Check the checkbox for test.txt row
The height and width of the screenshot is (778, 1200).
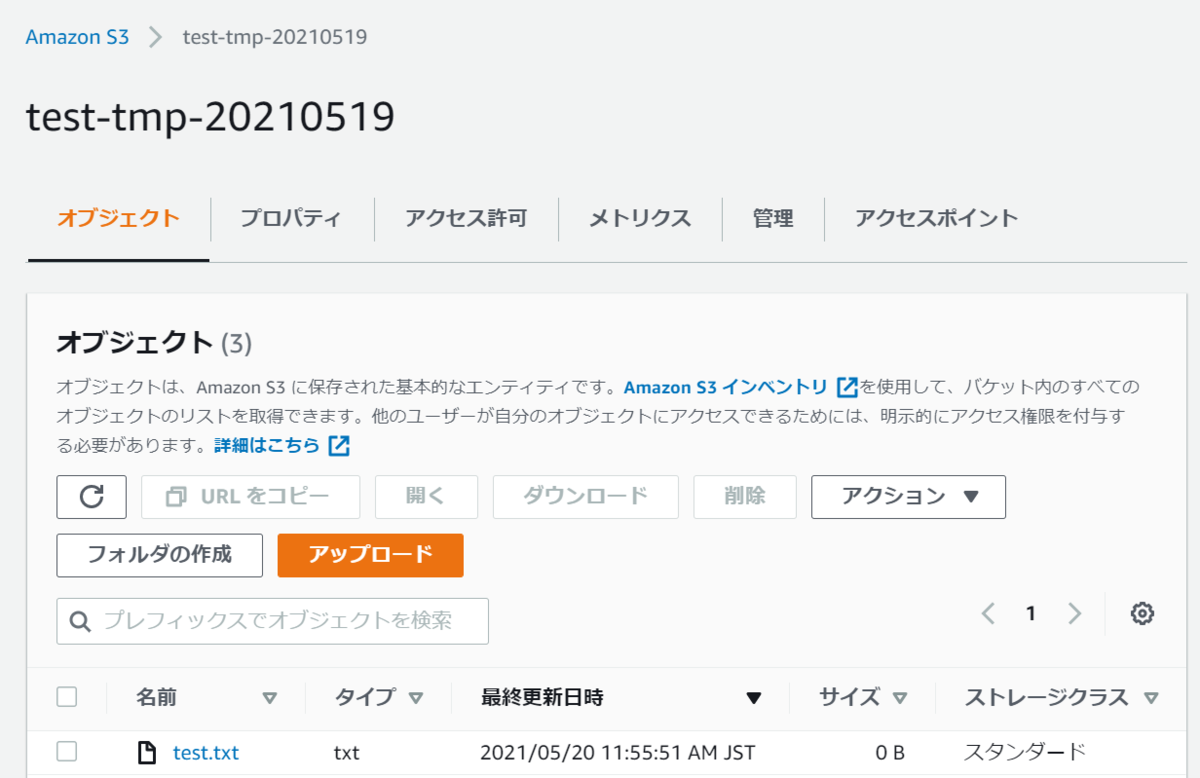coord(67,752)
